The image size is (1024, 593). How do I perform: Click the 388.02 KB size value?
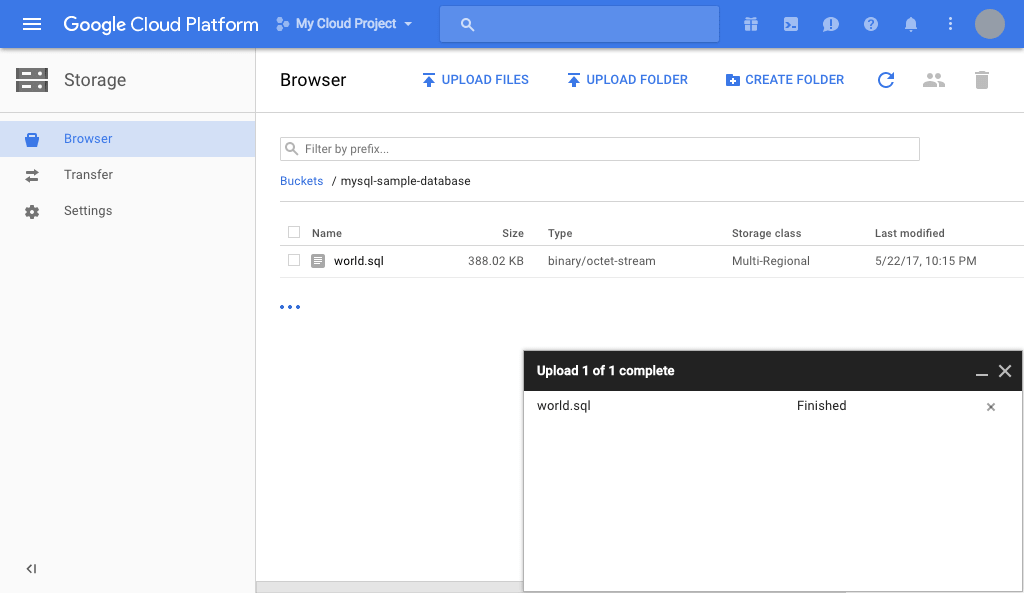pyautogui.click(x=496, y=261)
